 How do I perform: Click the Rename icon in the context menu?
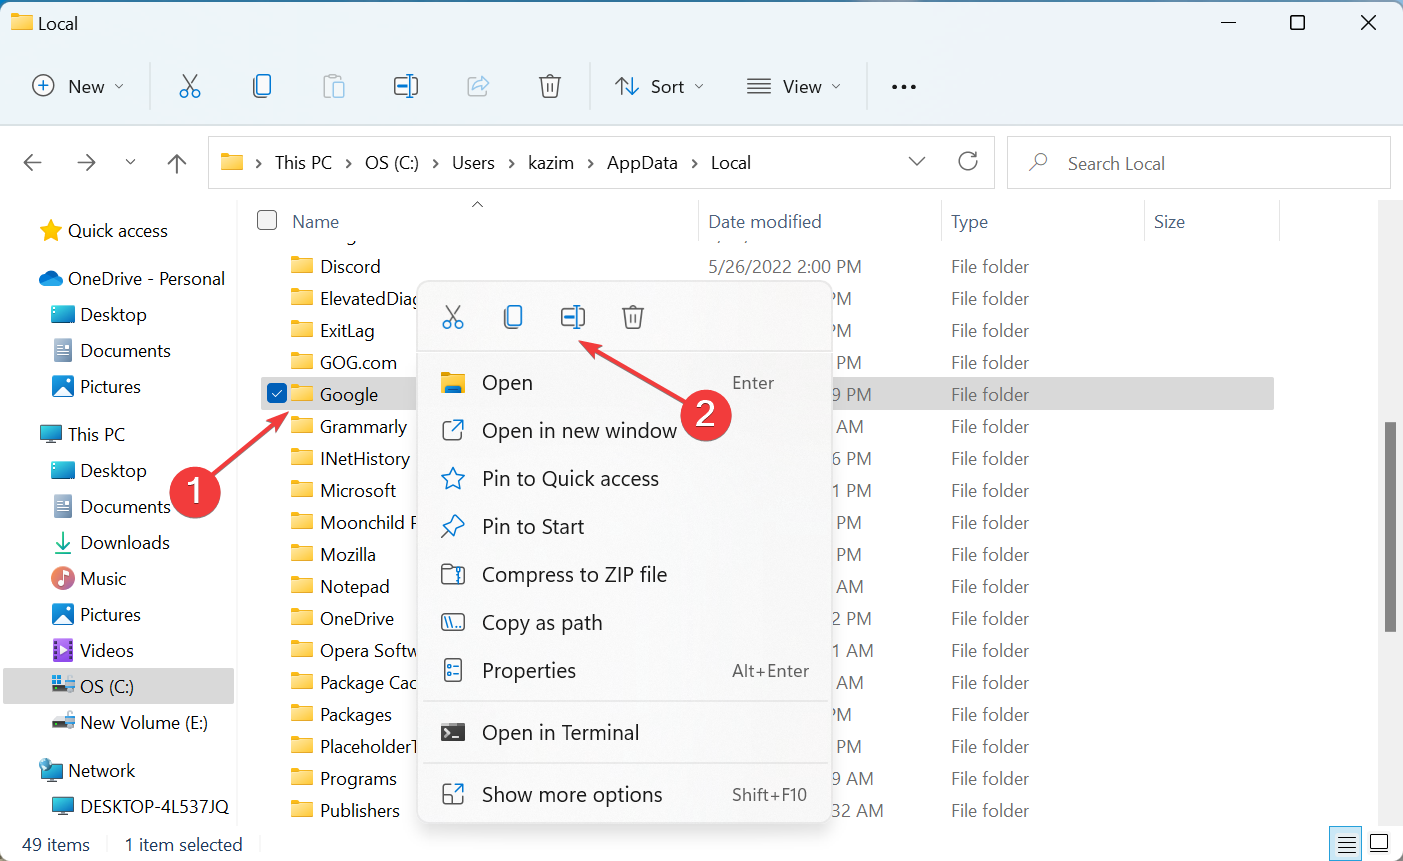tap(573, 317)
